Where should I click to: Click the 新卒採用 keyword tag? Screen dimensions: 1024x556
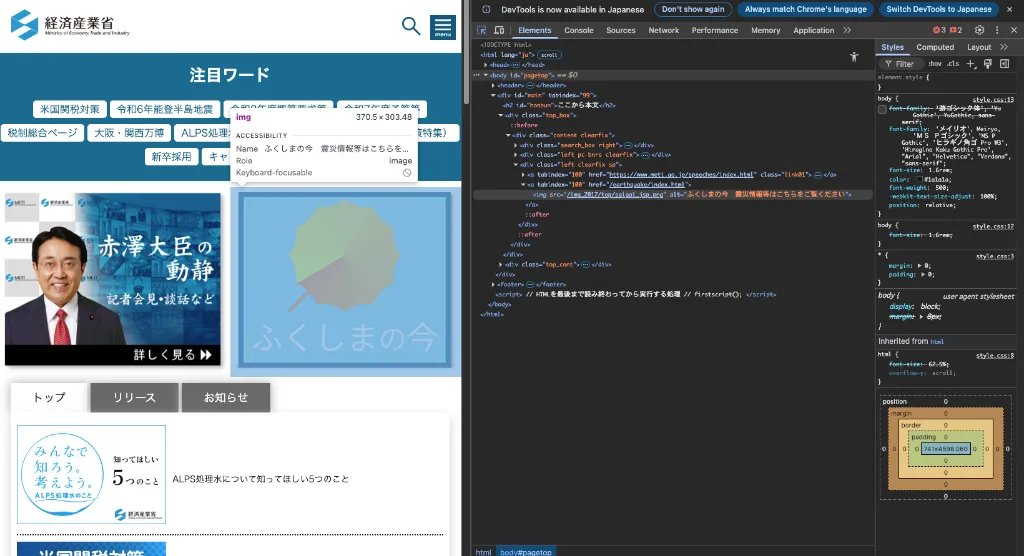(x=171, y=157)
